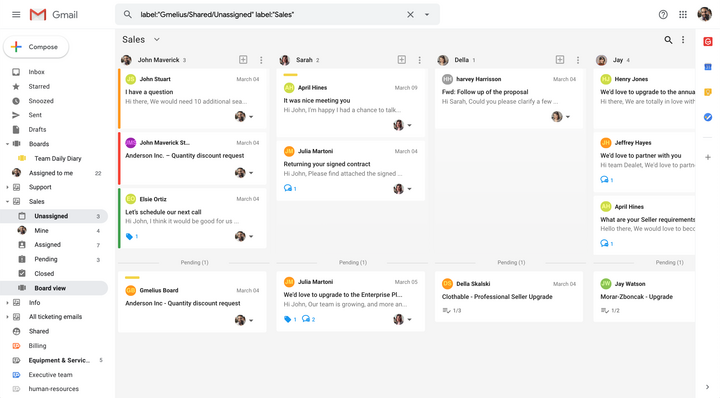720x398 pixels.
Task: Clear the search query with the X icon
Action: (x=410, y=15)
